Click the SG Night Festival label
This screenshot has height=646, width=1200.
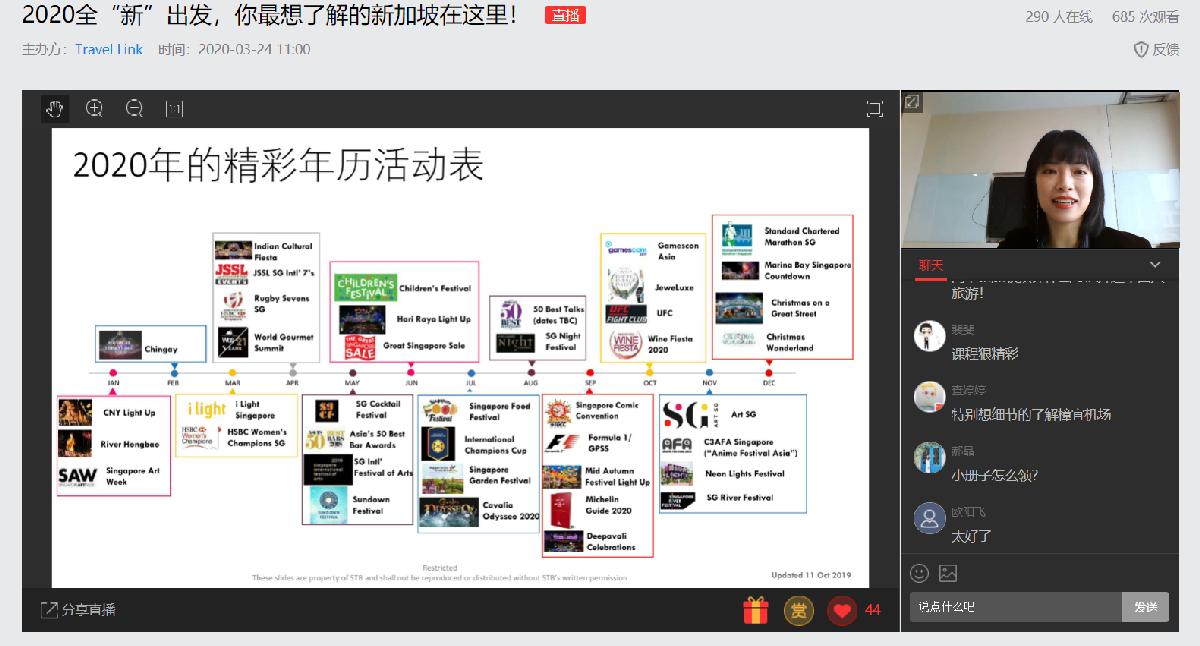pos(563,342)
